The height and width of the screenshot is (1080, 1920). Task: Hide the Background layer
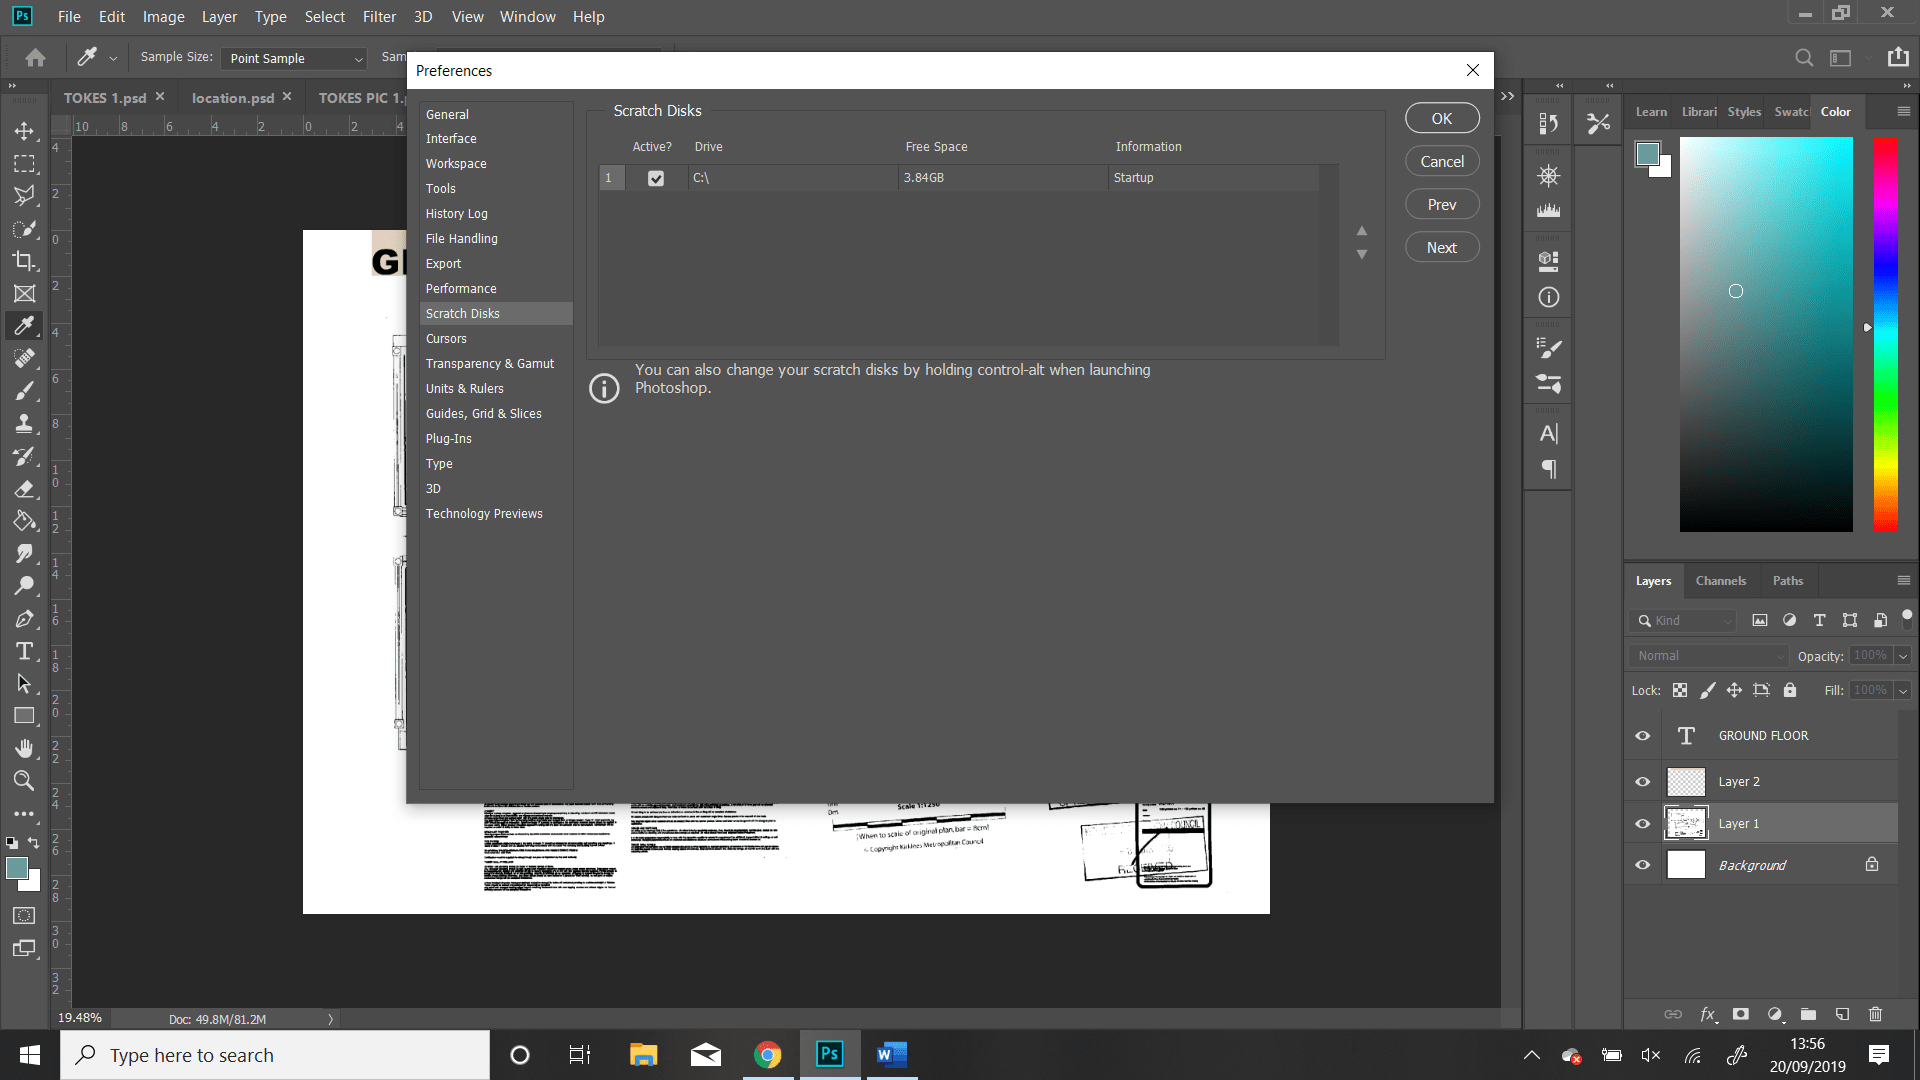[1641, 864]
